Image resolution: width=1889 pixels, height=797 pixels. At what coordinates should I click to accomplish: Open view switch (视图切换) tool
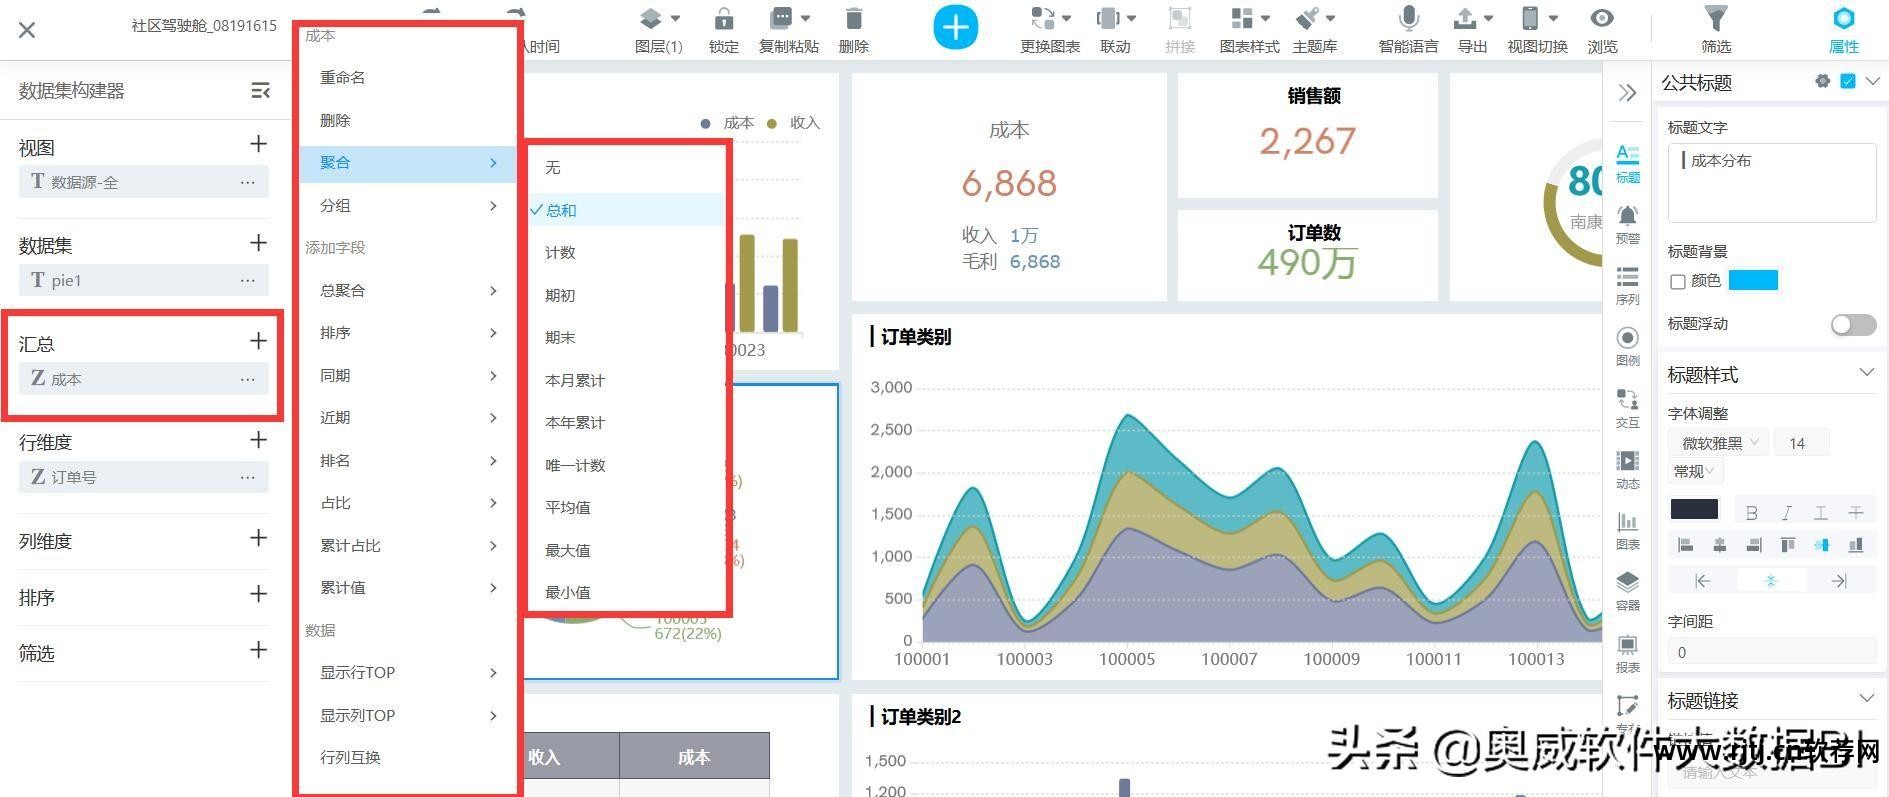1530,19
